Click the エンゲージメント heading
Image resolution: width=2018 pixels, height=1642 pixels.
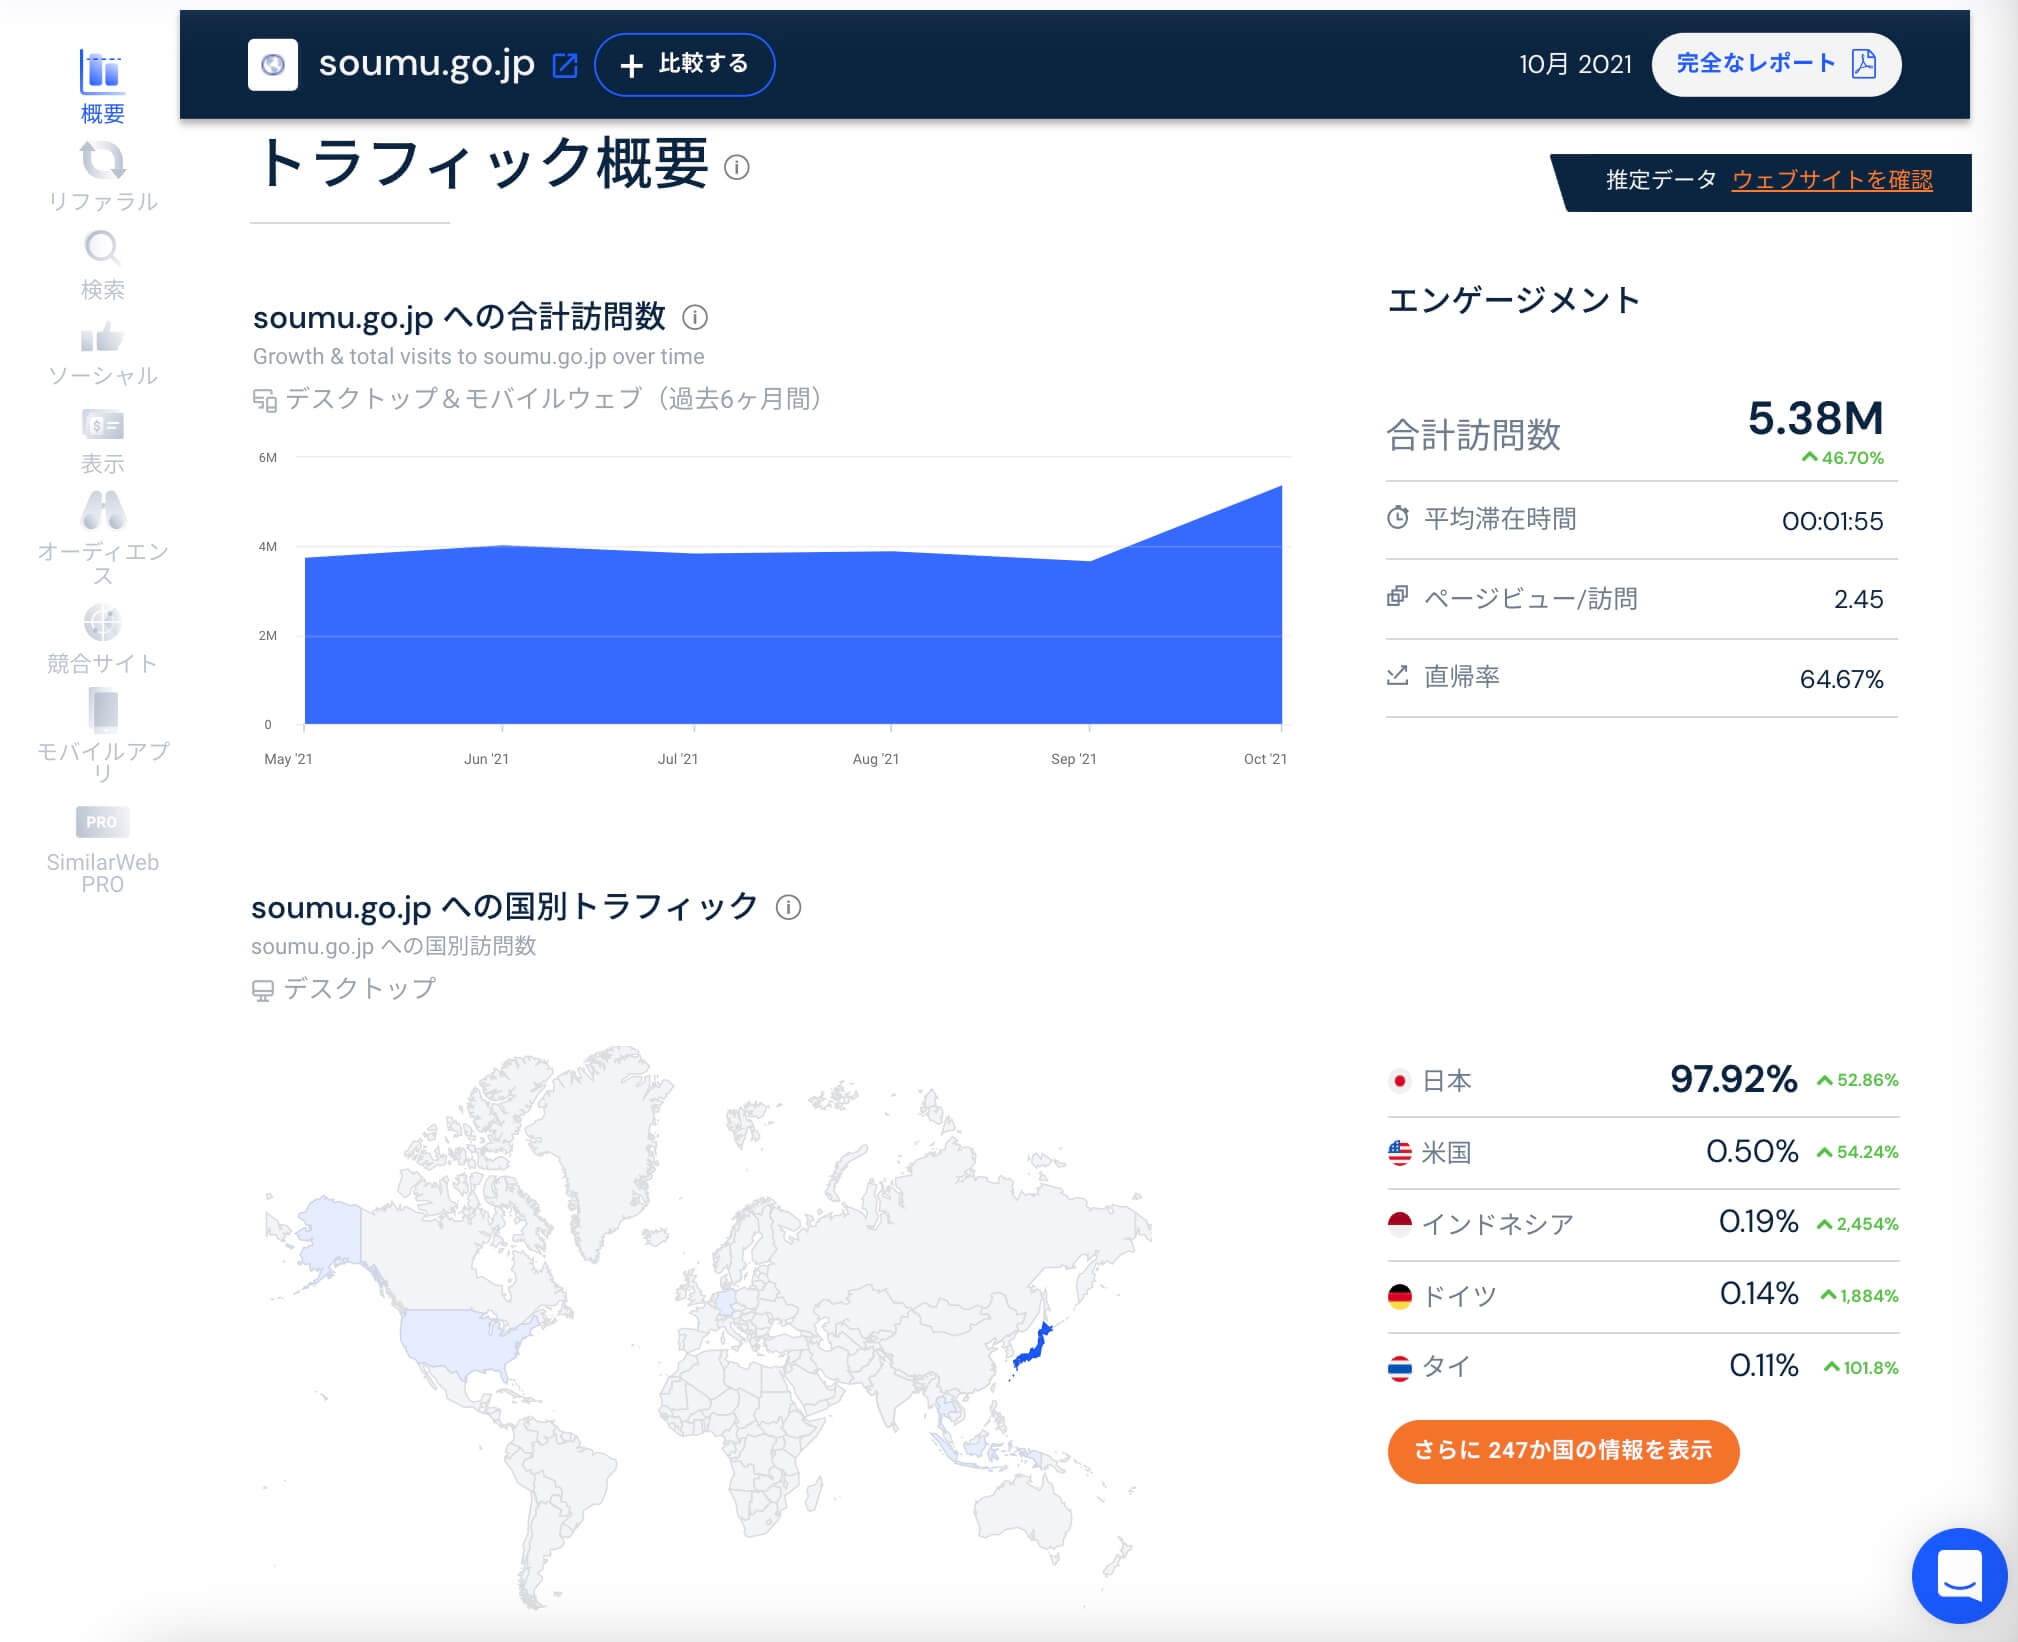tap(1513, 300)
